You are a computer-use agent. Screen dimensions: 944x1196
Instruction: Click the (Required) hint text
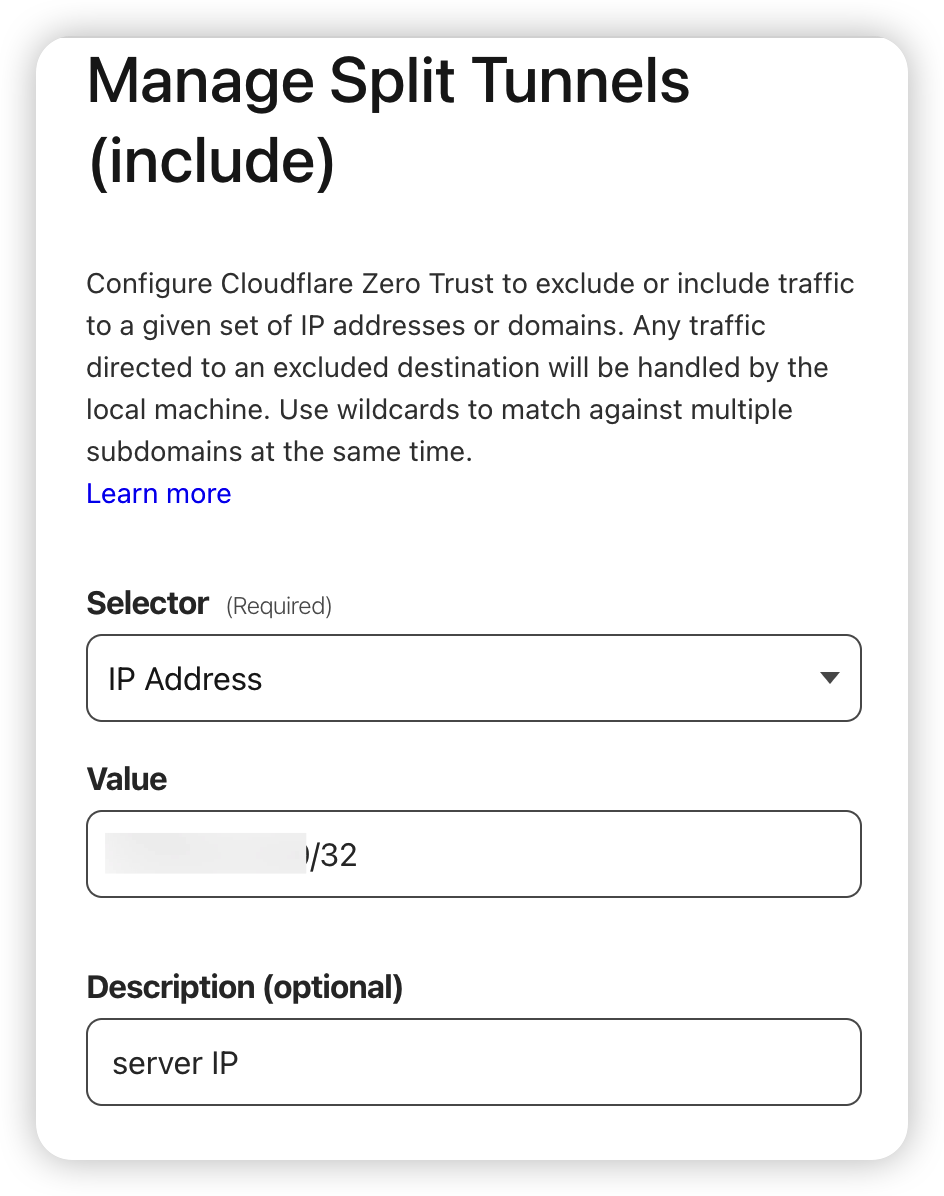pyautogui.click(x=279, y=606)
